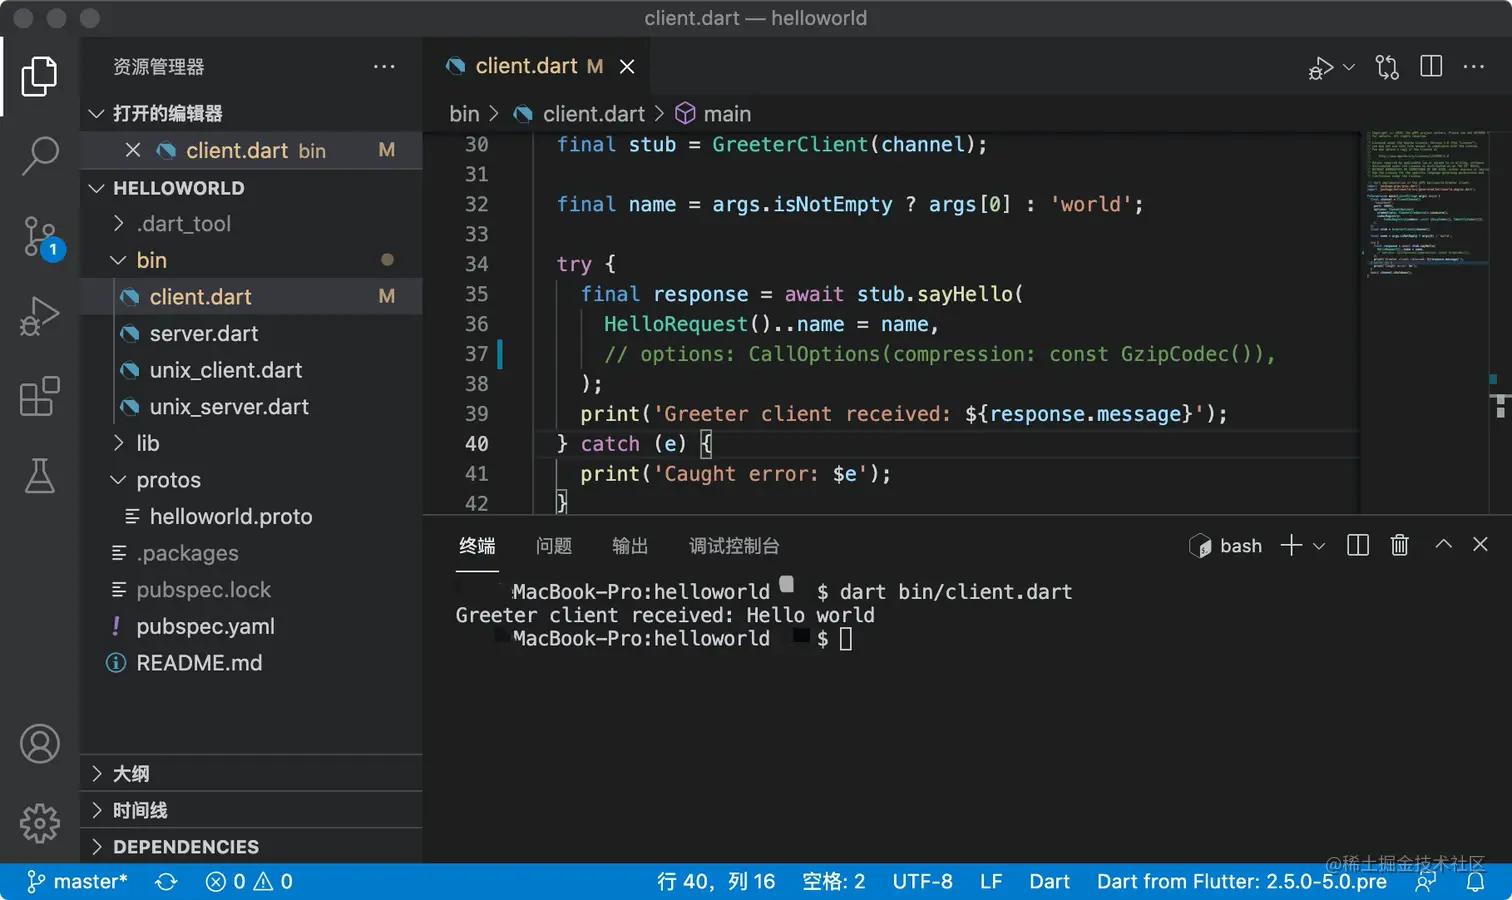The width and height of the screenshot is (1512, 900).
Task: Click the UTF-8 encoding label
Action: 922,881
